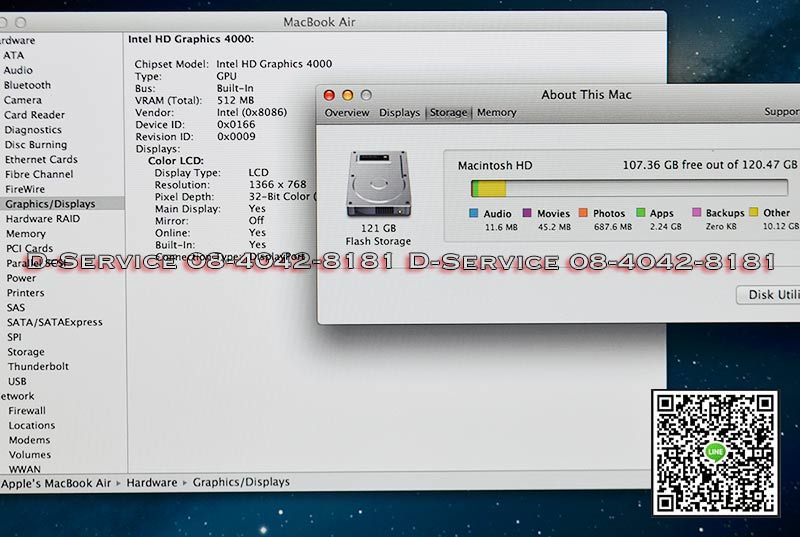The height and width of the screenshot is (537, 800).
Task: Click the orange Photos color swatch
Action: tap(583, 213)
